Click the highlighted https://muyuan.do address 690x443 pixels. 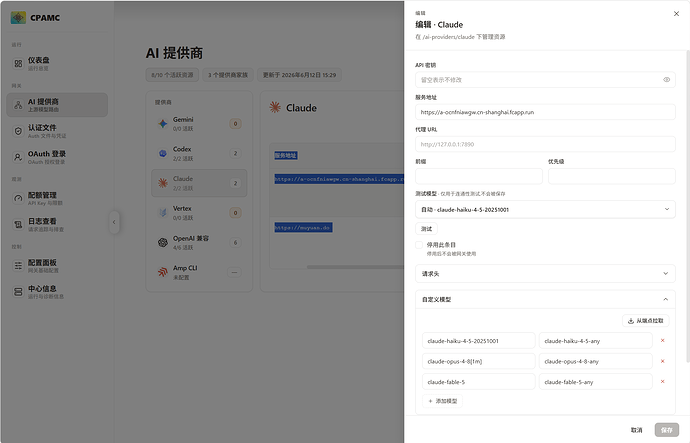pyautogui.click(x=303, y=227)
